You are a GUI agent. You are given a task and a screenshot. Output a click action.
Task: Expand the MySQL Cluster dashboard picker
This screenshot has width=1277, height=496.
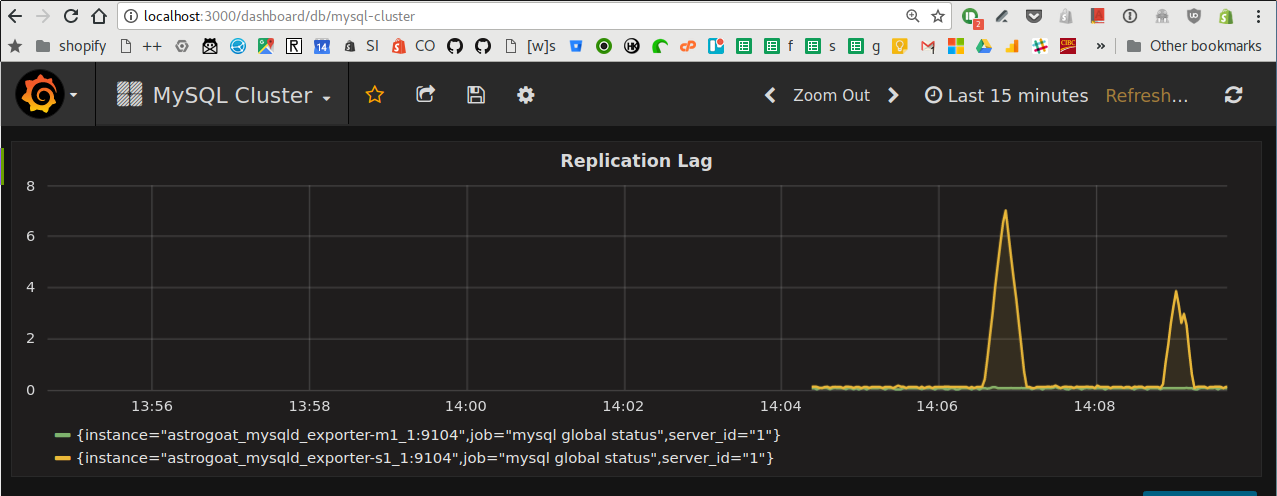click(224, 96)
